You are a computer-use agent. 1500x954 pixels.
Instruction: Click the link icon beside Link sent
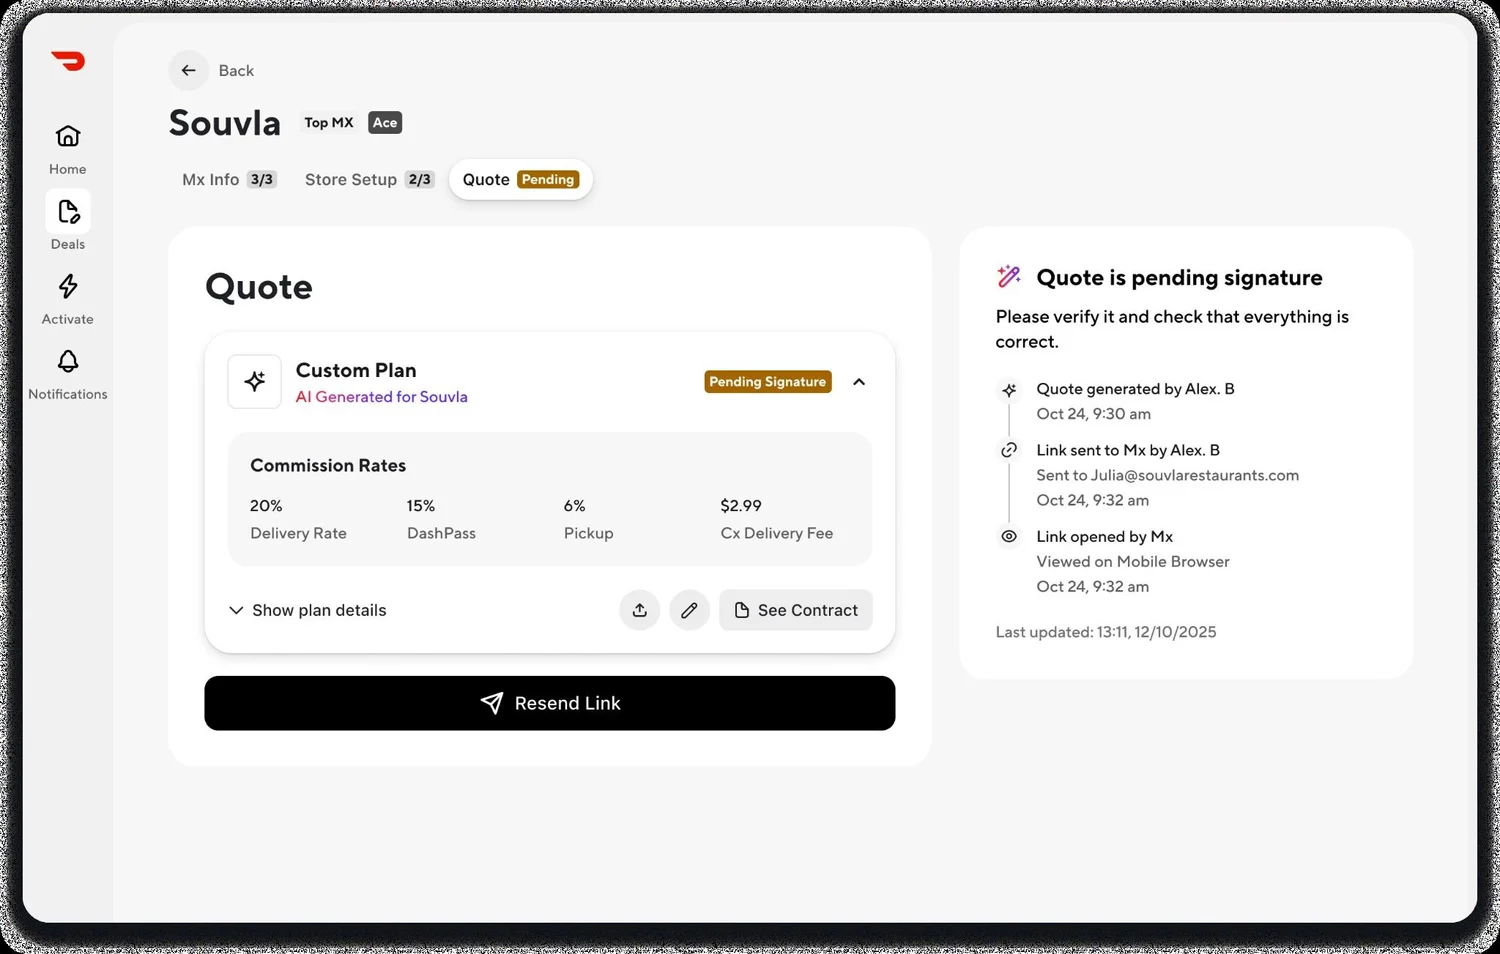click(1009, 450)
